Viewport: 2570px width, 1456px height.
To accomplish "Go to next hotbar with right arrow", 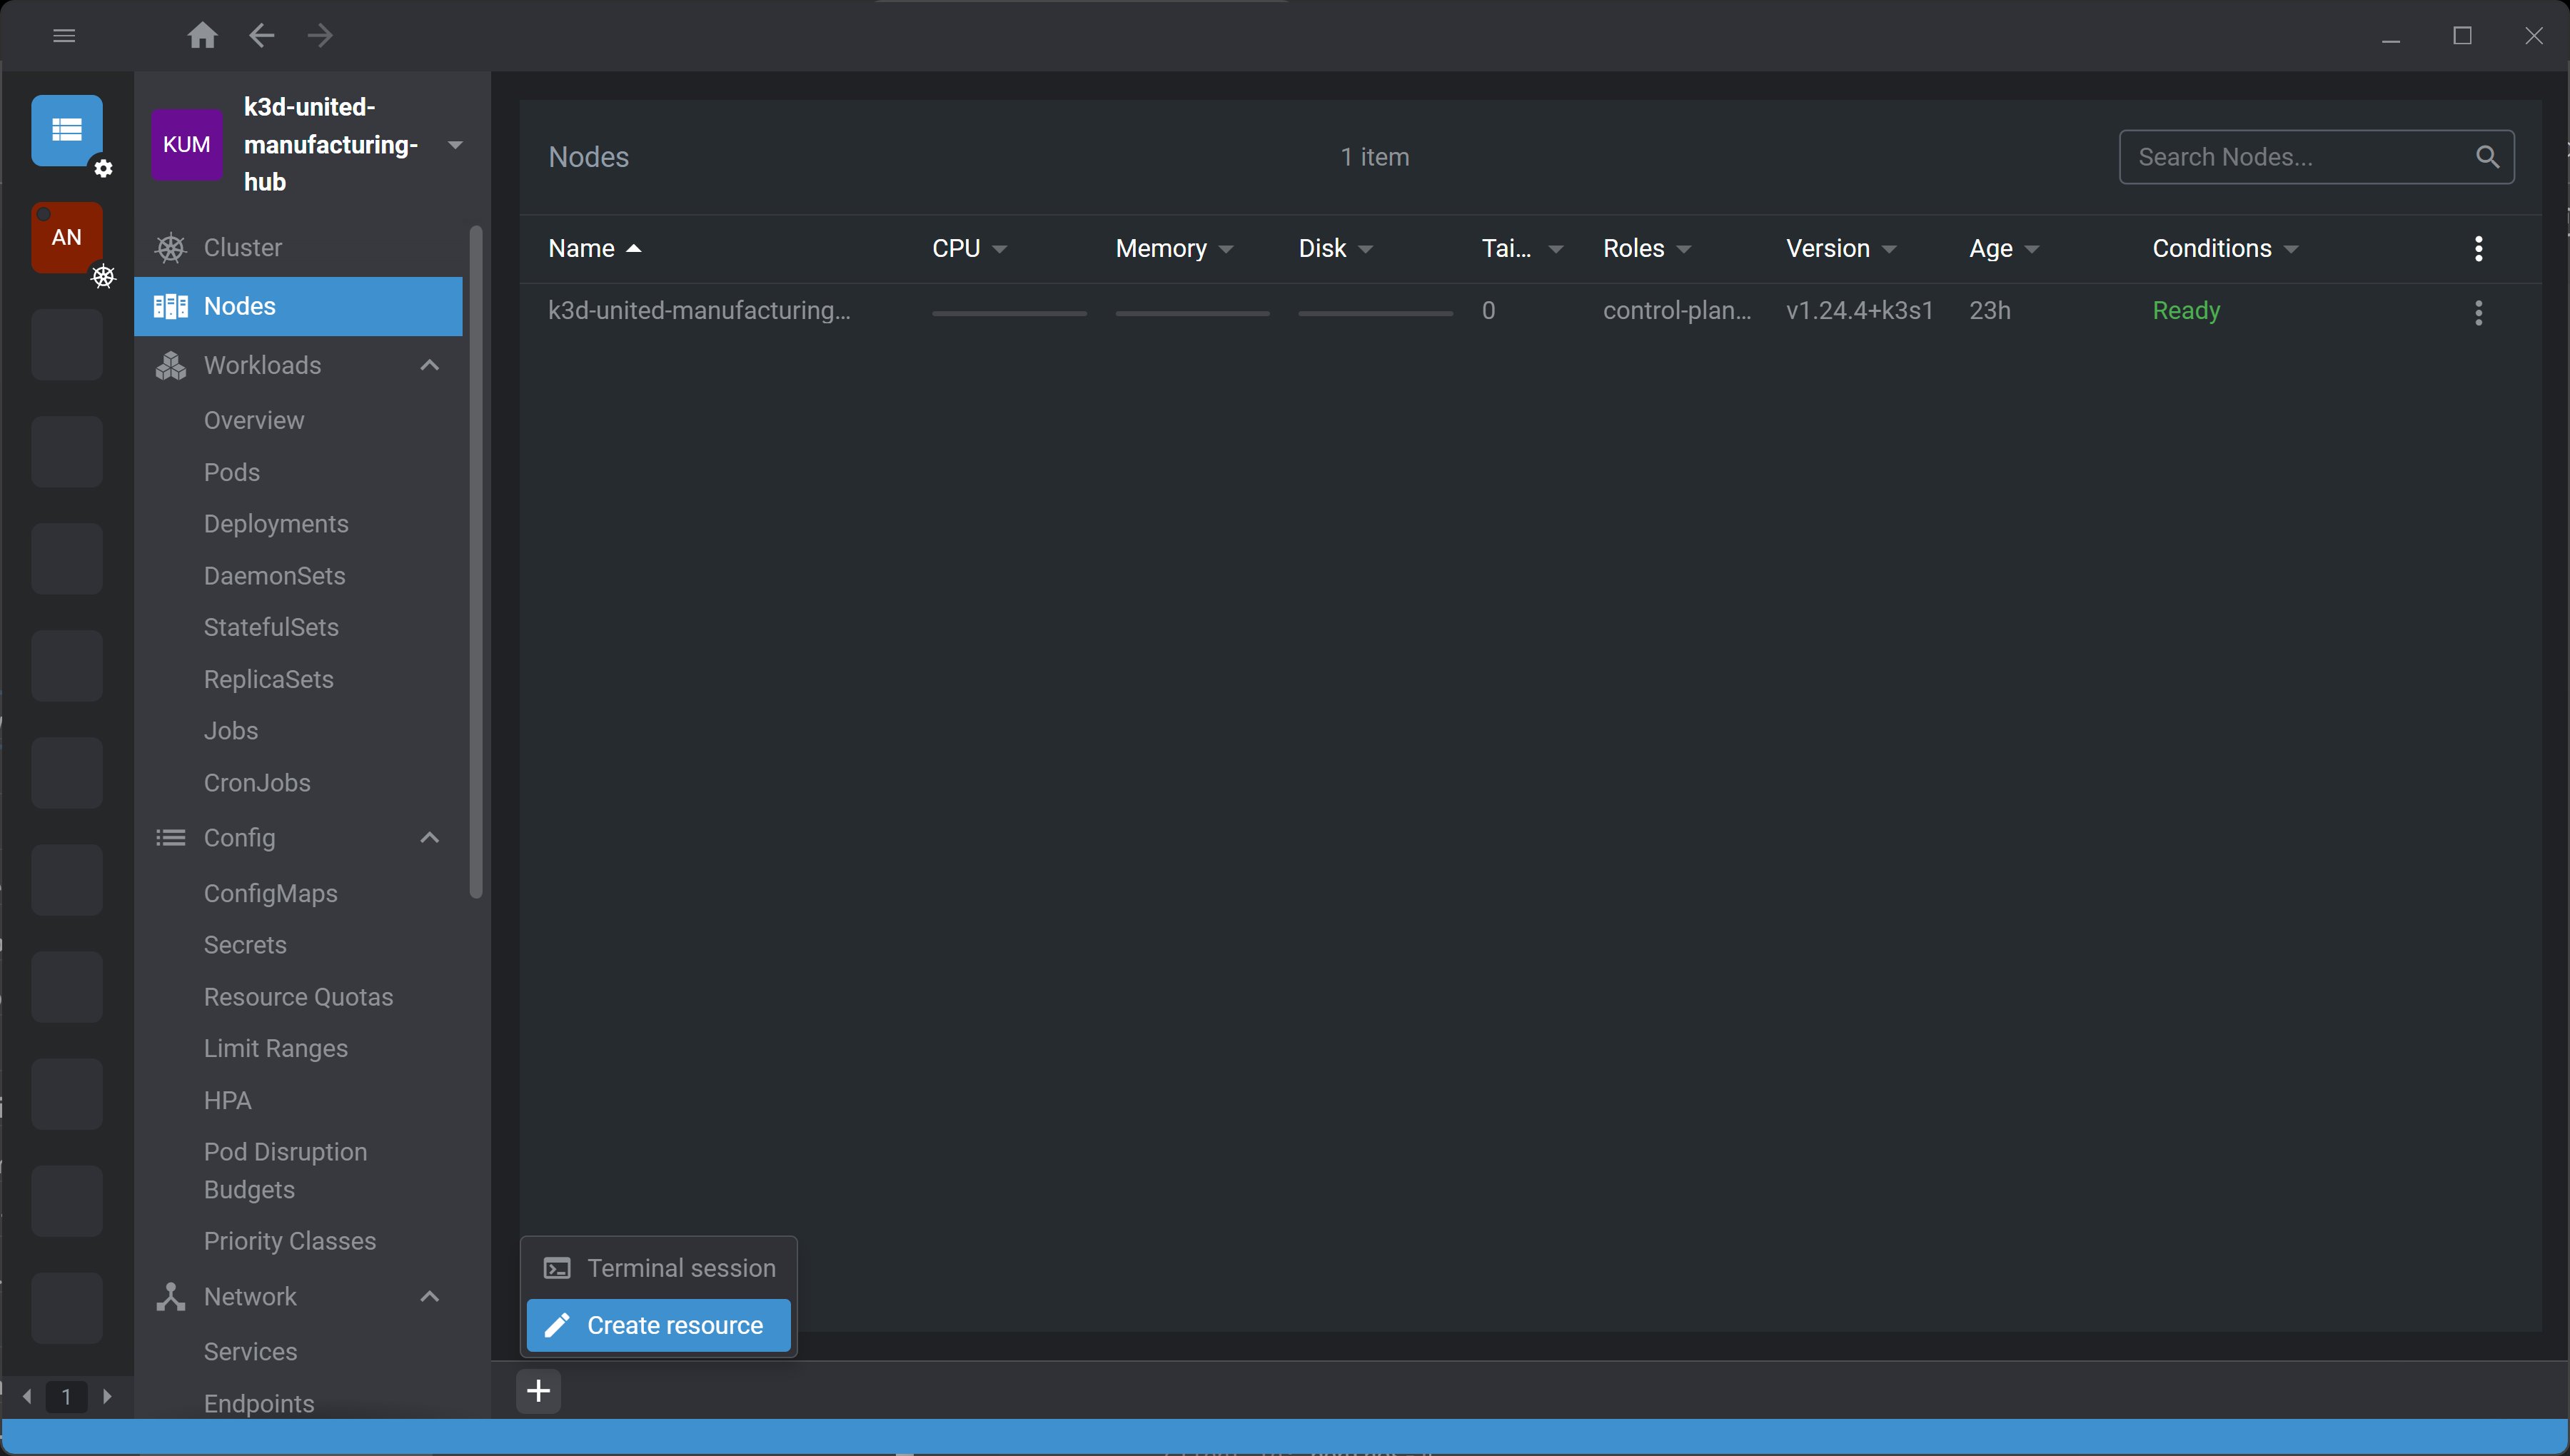I will pos(107,1396).
